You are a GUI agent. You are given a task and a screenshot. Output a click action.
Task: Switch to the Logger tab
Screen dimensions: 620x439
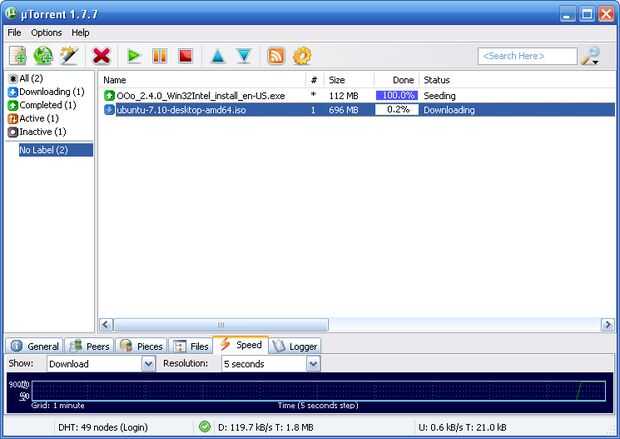coord(295,346)
